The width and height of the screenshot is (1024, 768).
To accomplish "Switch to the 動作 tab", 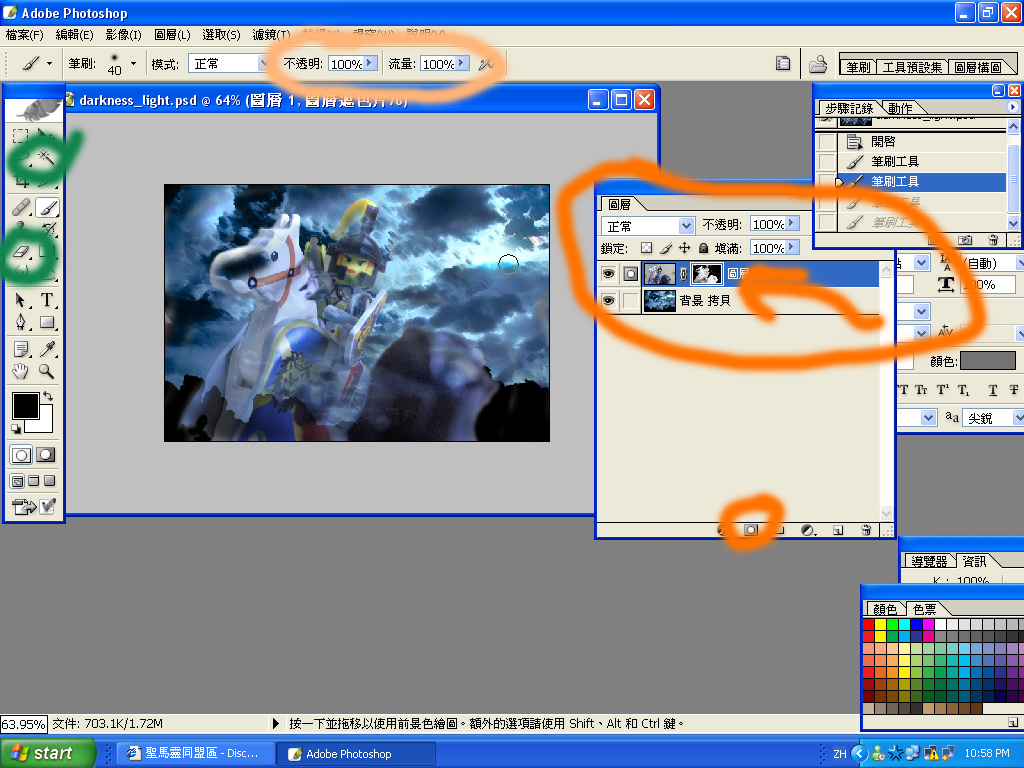I will (x=900, y=108).
